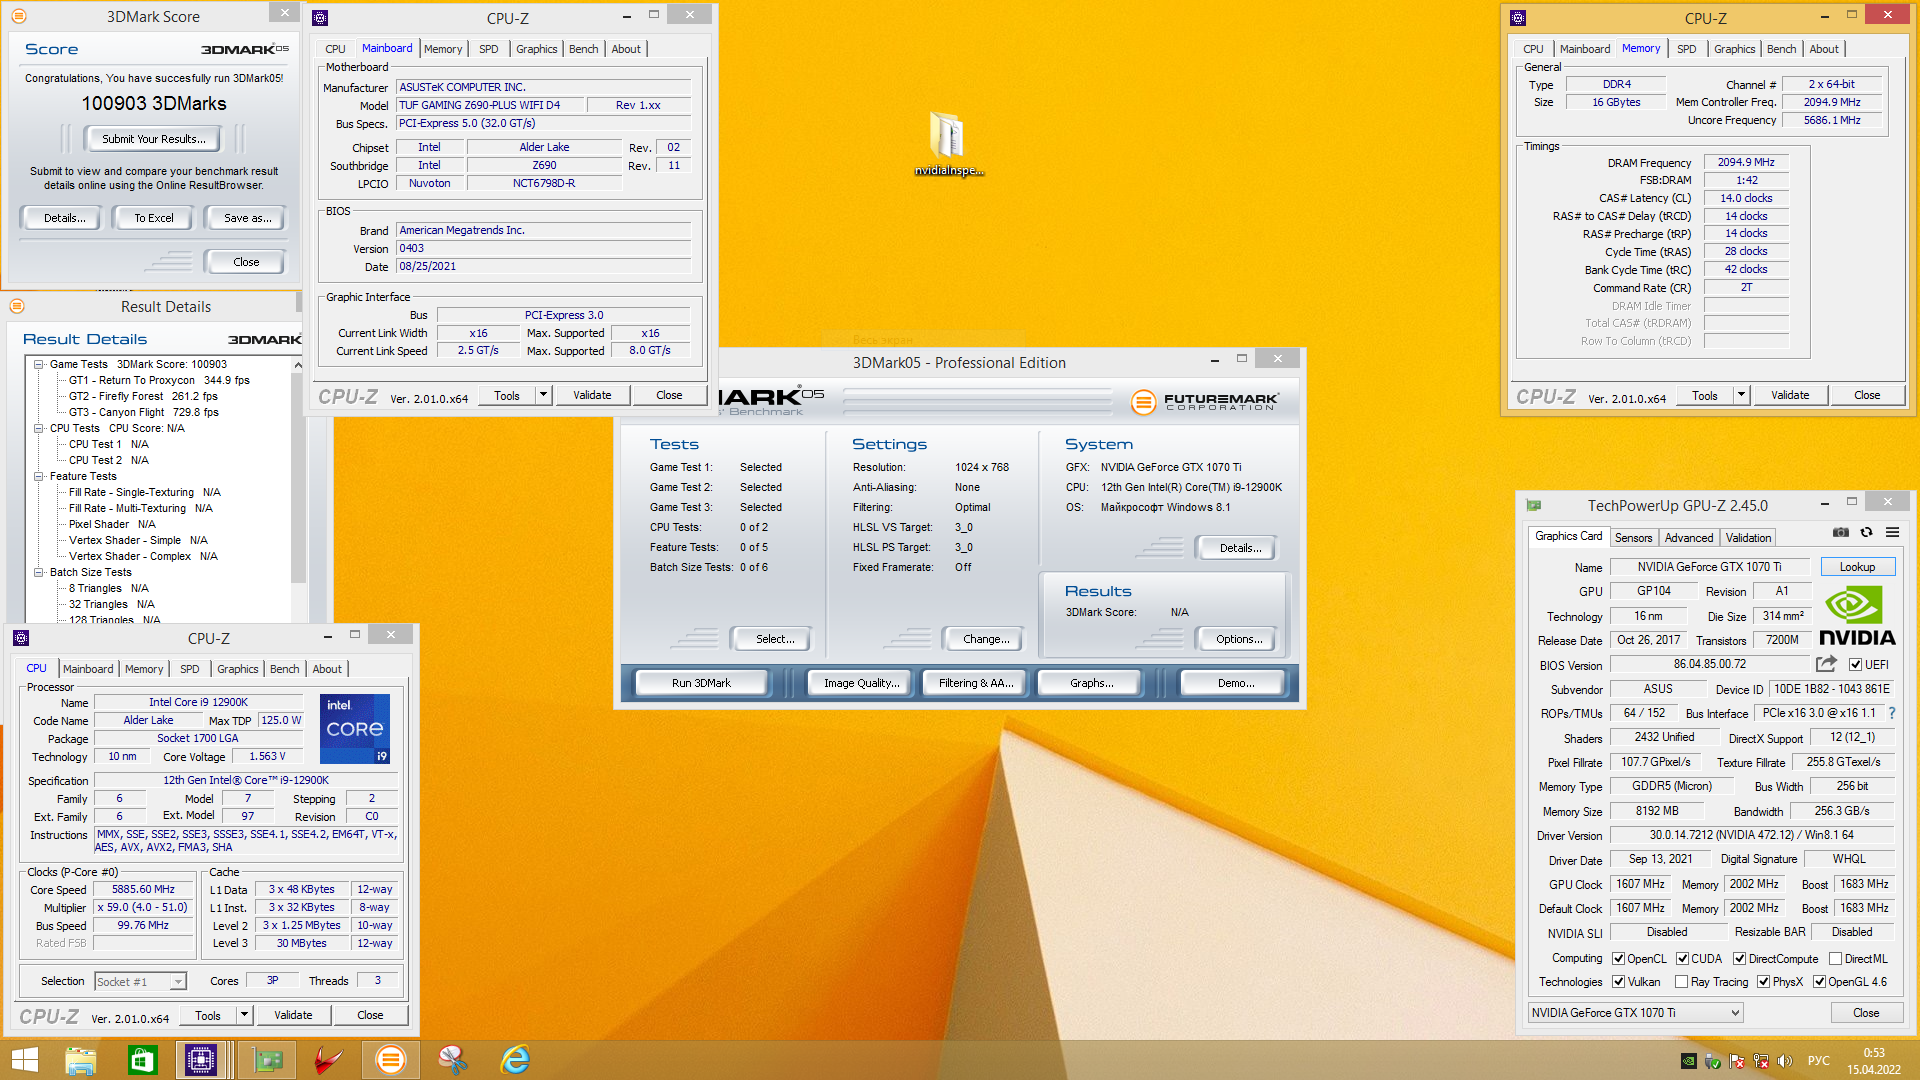This screenshot has height=1080, width=1920.
Task: Click the CPU-Z Memory window title icon
Action: 1518,18
